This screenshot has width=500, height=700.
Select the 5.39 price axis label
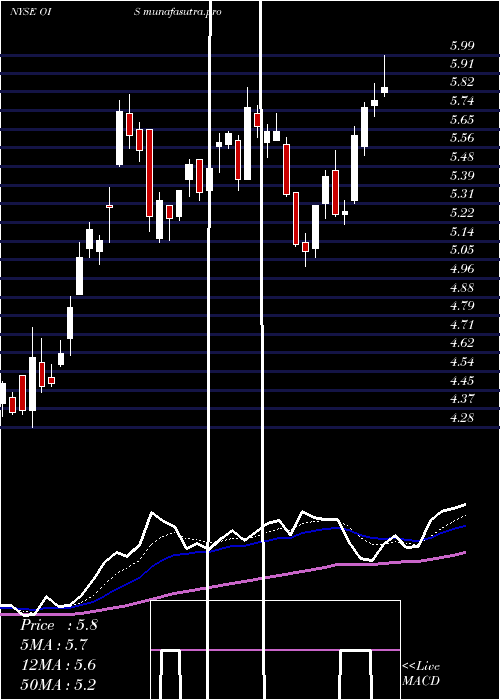coord(462,175)
